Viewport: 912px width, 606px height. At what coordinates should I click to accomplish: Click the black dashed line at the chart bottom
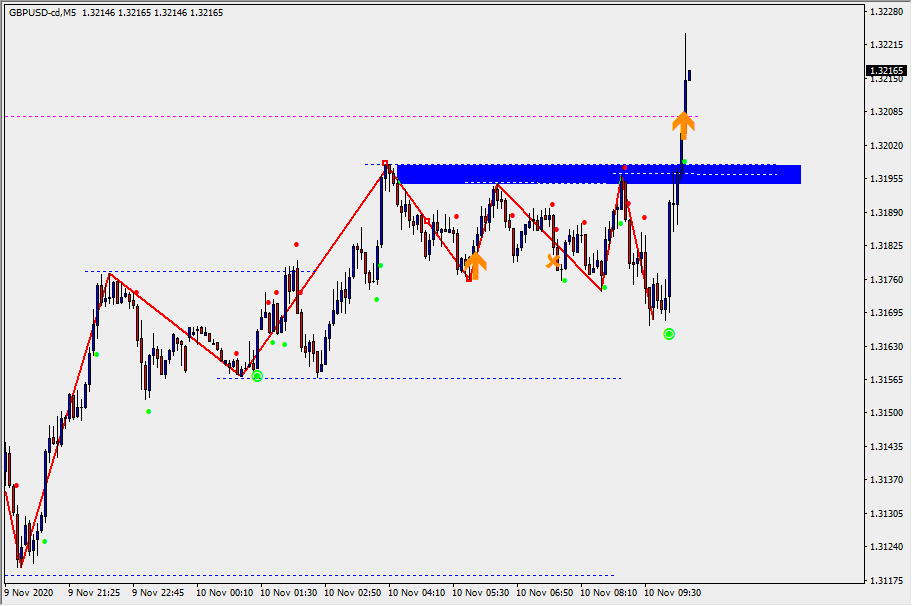(x=300, y=575)
